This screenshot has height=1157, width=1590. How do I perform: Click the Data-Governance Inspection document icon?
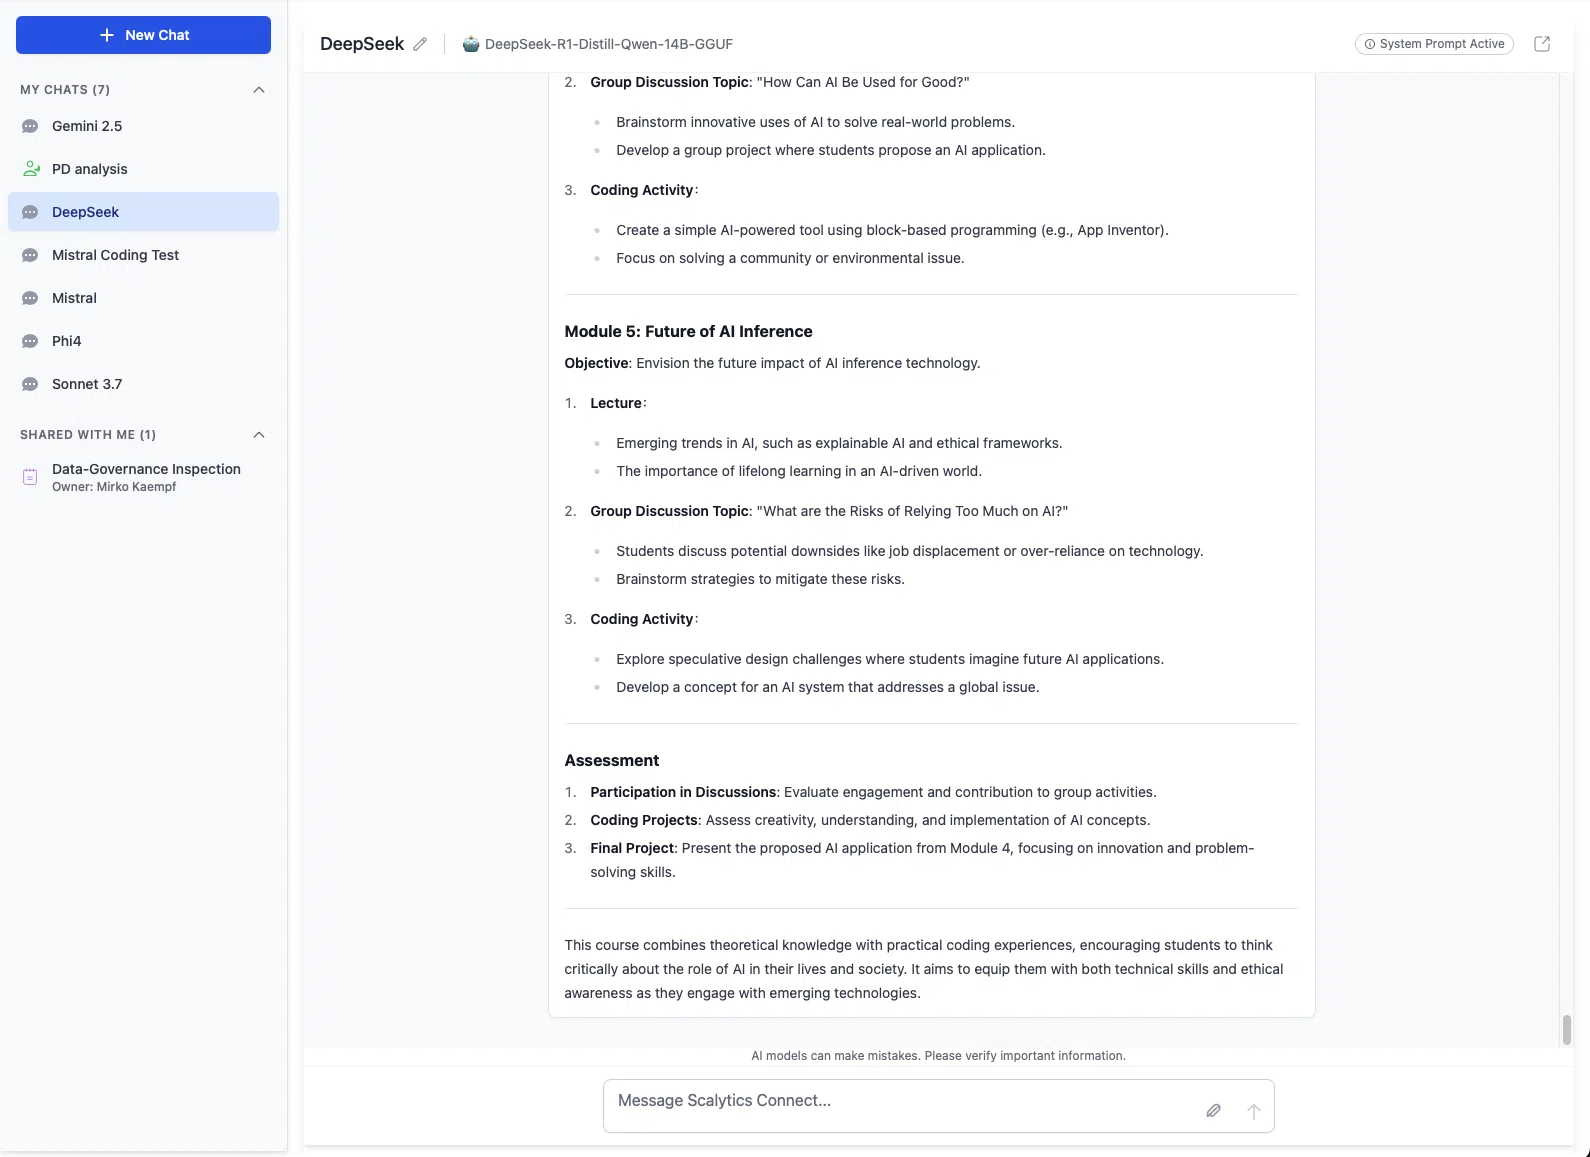pyautogui.click(x=30, y=477)
